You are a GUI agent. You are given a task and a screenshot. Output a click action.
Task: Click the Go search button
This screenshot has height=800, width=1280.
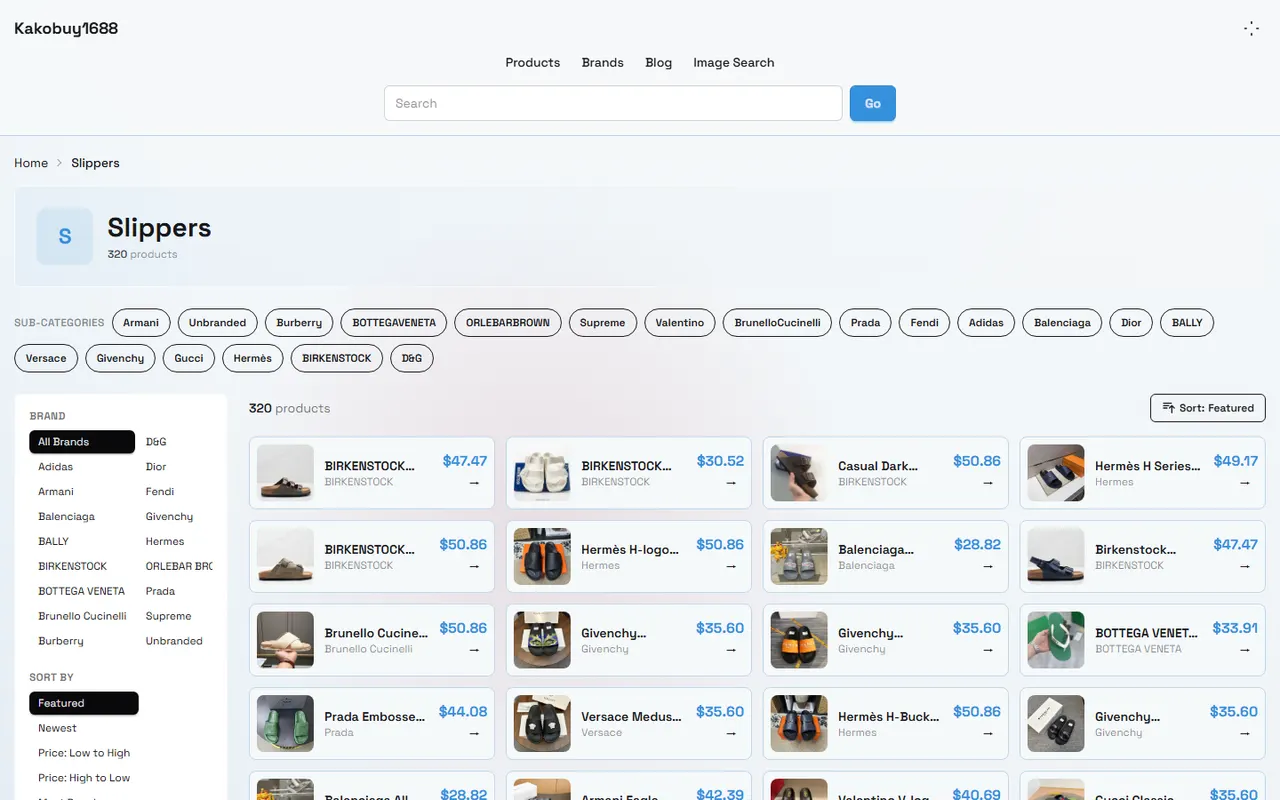point(873,103)
